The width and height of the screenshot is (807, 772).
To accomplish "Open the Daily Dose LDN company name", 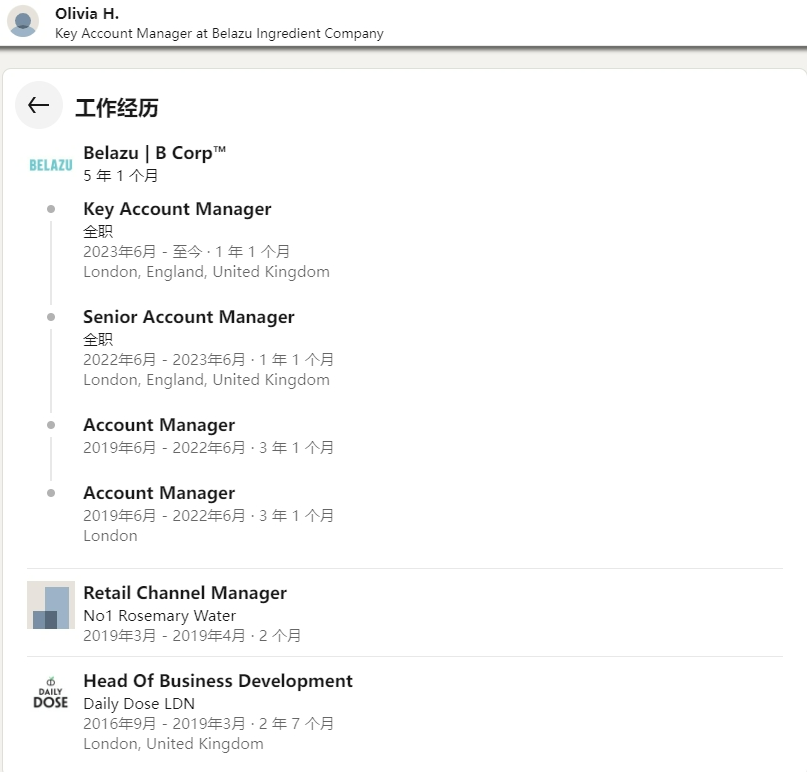I will [139, 704].
